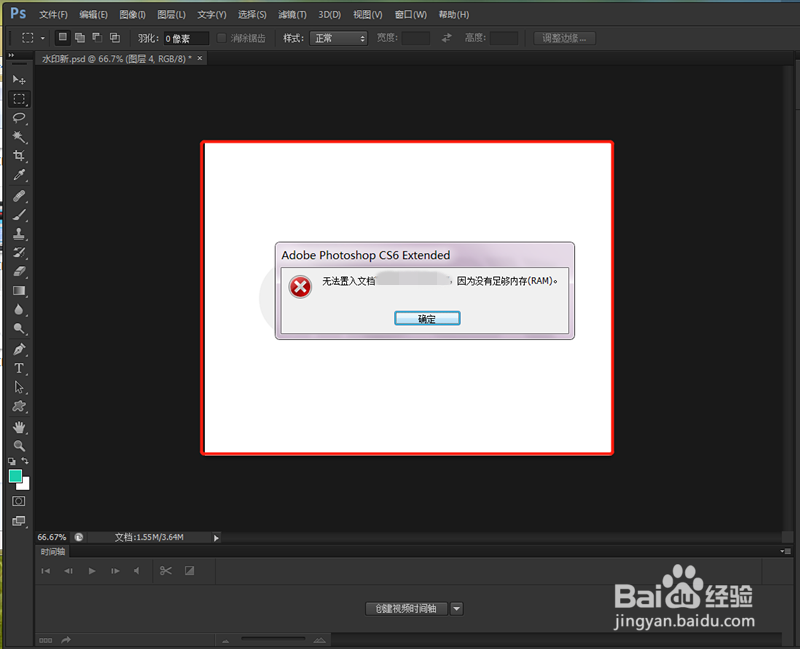Toggle Quick Mask mode
Screen dimensions: 800x649
tap(18, 501)
